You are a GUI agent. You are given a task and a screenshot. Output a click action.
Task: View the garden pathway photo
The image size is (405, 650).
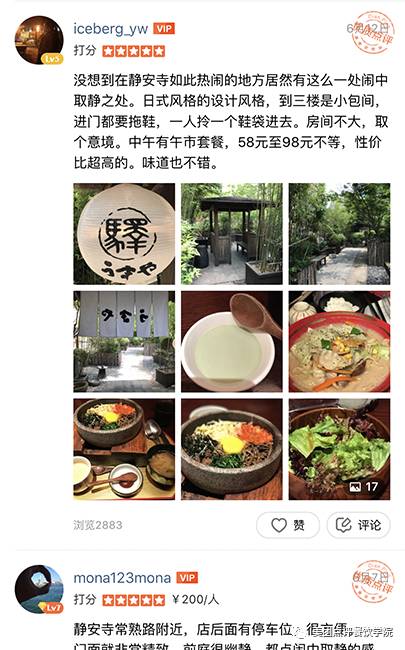click(340, 234)
